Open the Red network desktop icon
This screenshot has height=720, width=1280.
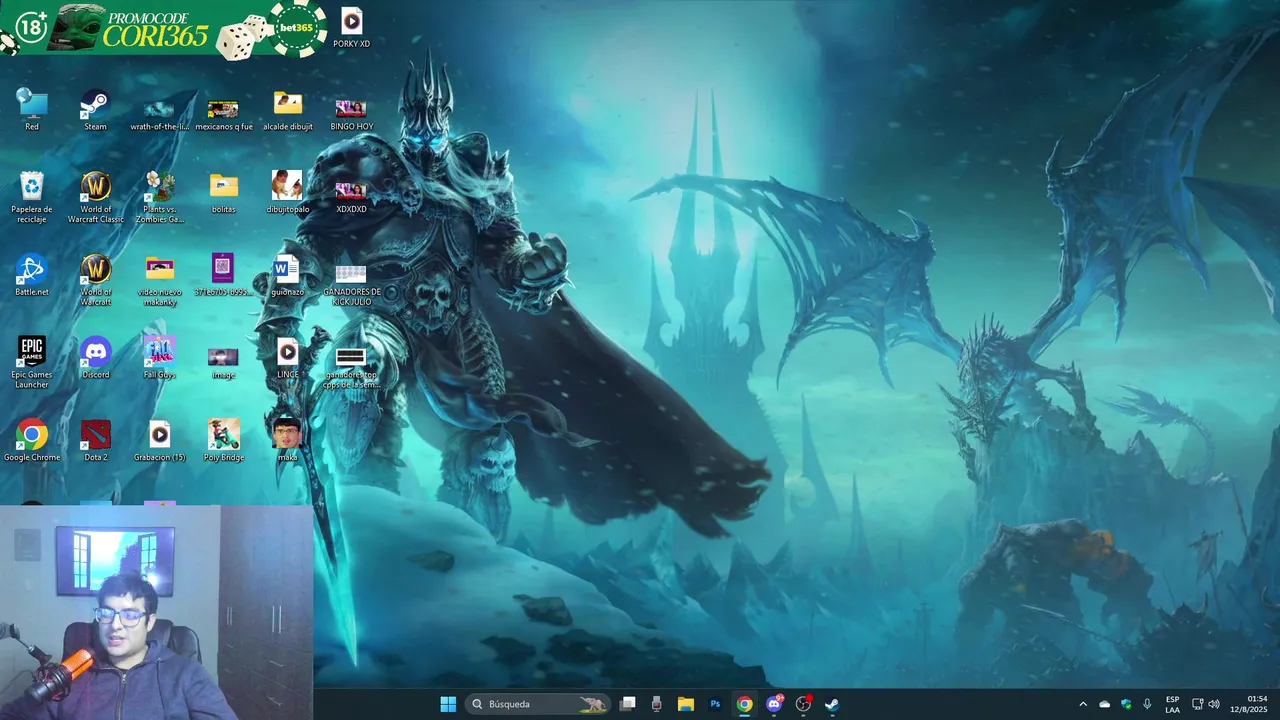32,109
